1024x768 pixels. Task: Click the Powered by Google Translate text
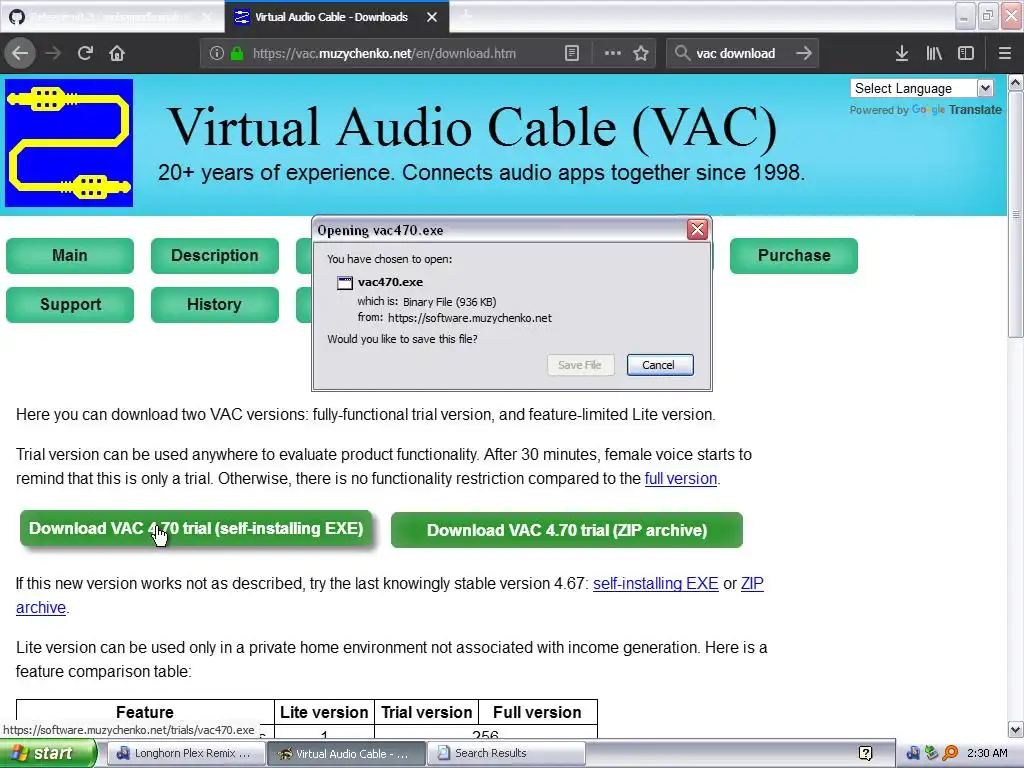(925, 110)
